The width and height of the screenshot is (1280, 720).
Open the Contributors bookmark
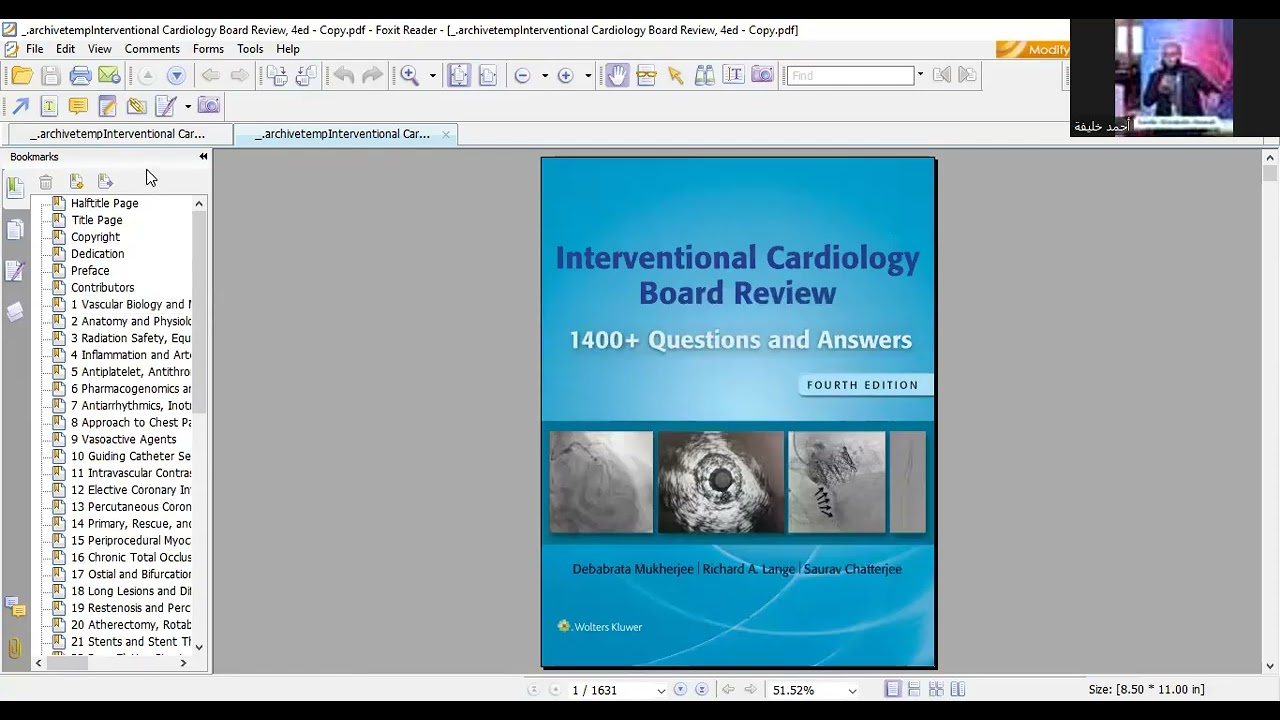[x=102, y=288]
